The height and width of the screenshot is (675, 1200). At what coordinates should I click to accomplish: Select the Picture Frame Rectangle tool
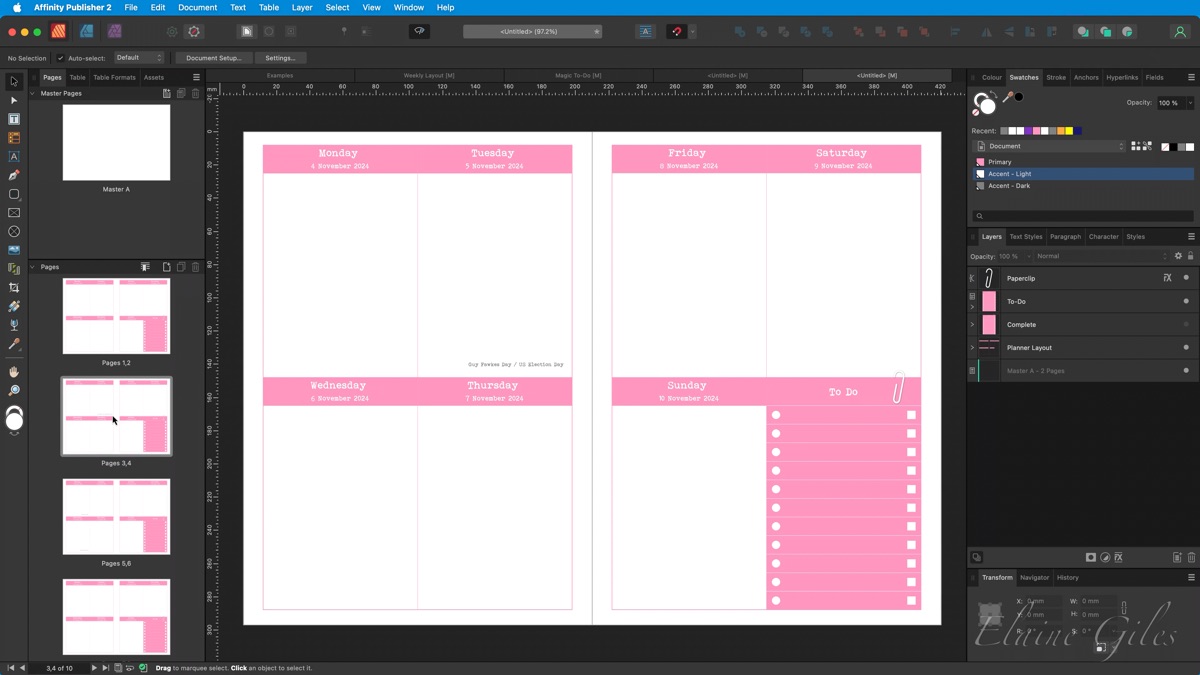coord(14,213)
